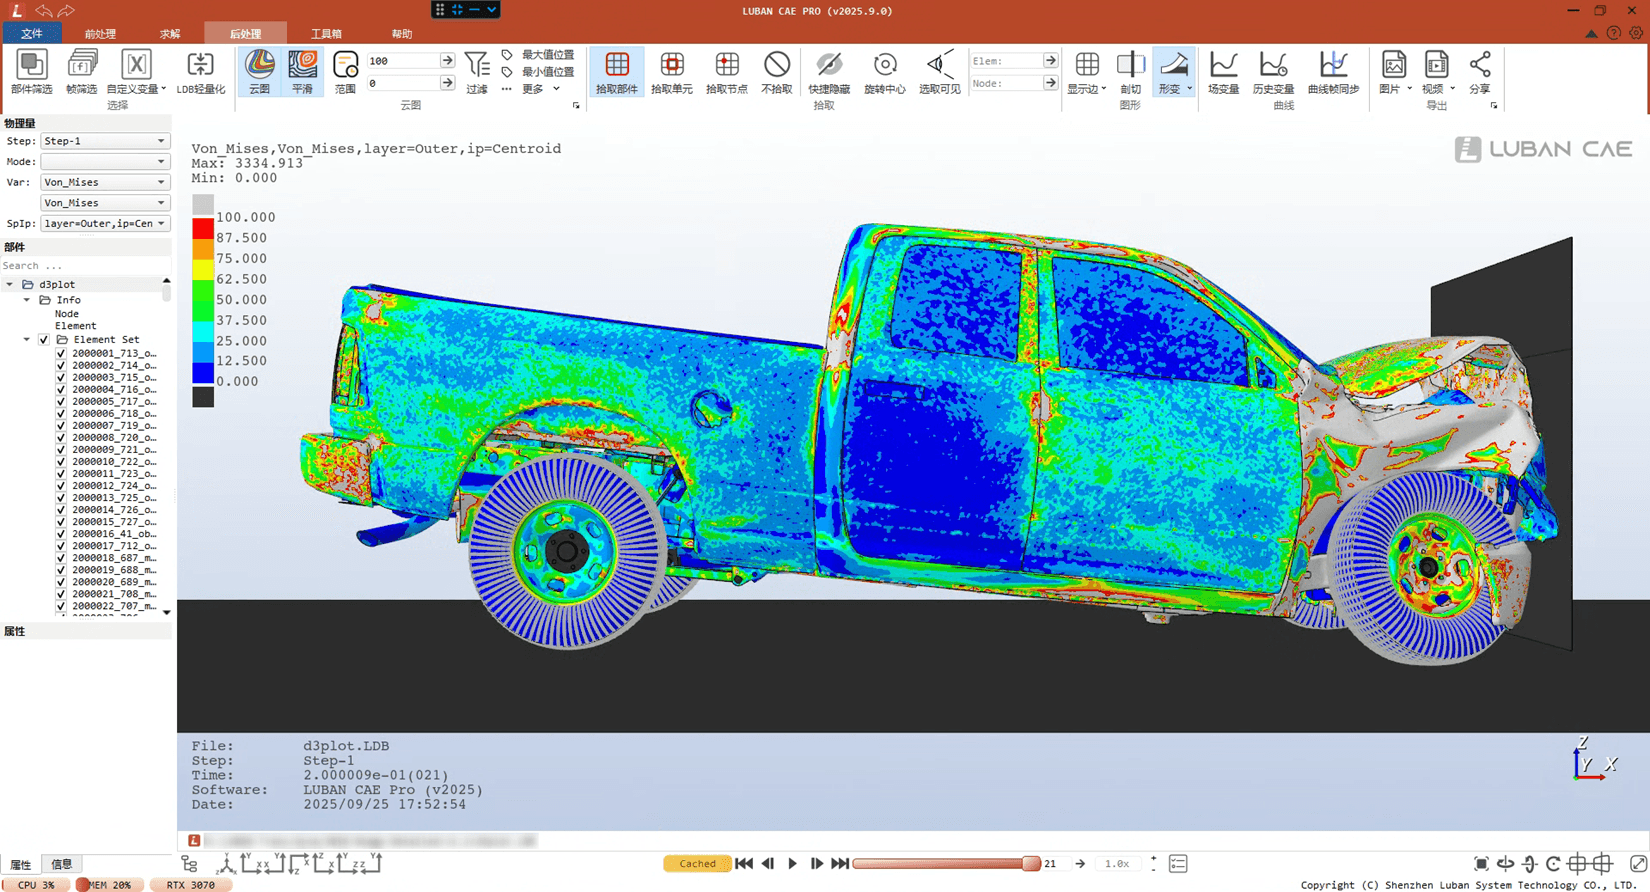Click the 不拾取 no-pick icon

776,71
